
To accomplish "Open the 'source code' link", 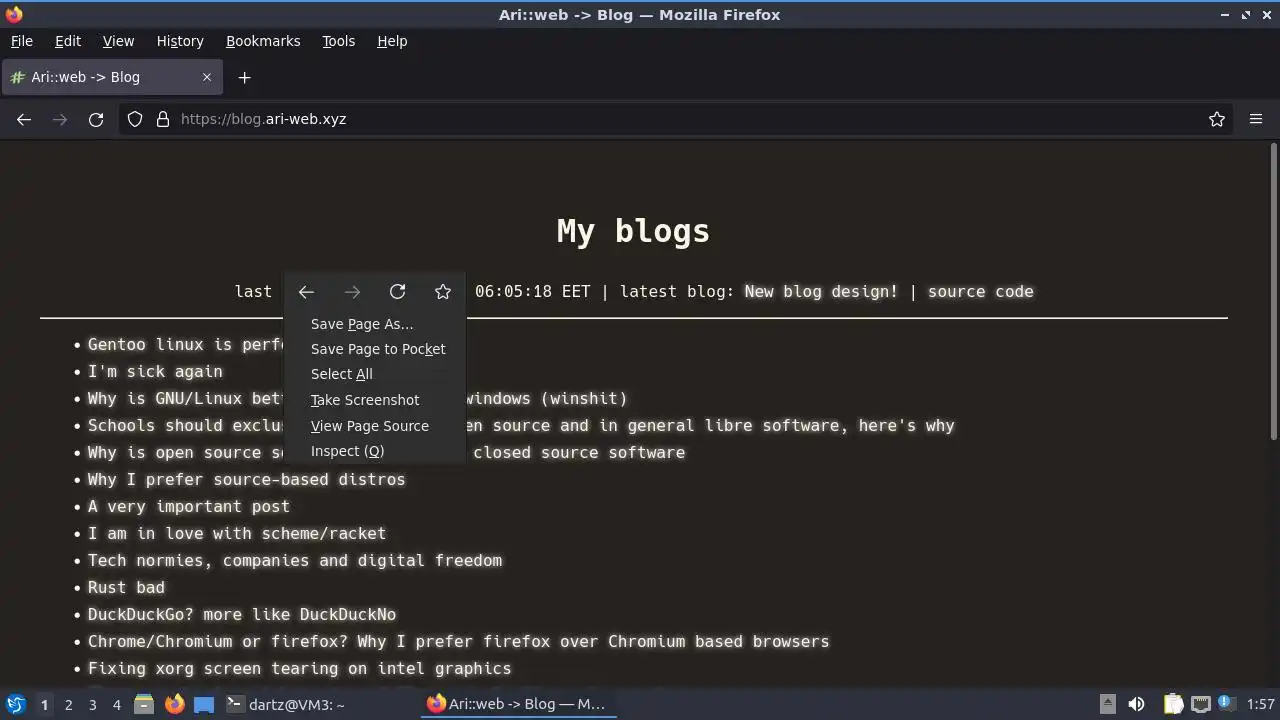I will tap(980, 292).
